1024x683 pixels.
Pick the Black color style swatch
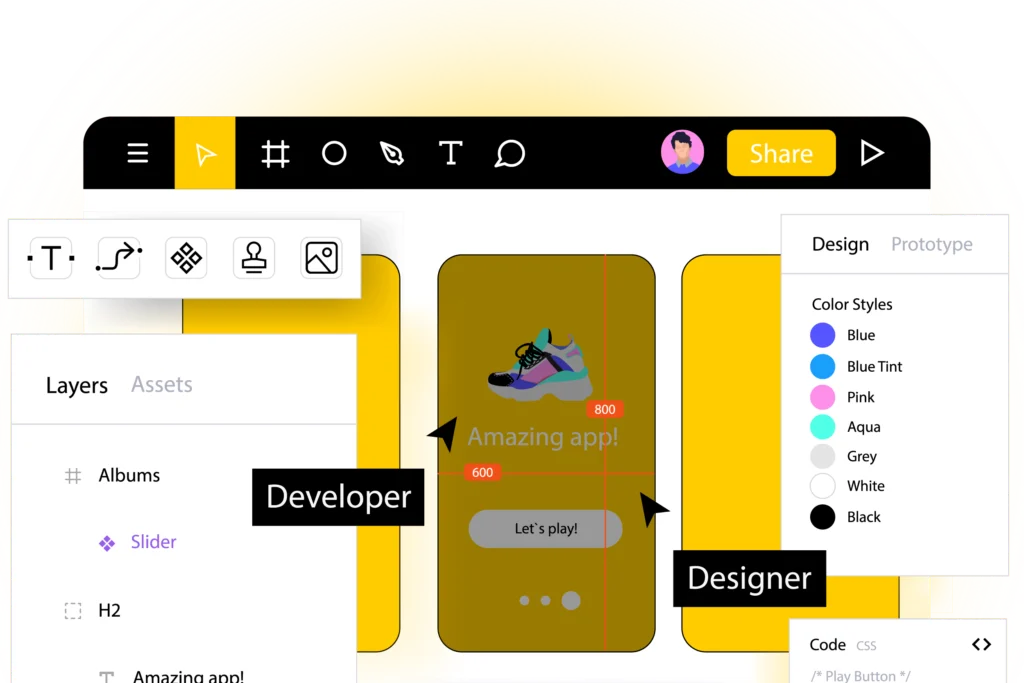click(x=823, y=517)
